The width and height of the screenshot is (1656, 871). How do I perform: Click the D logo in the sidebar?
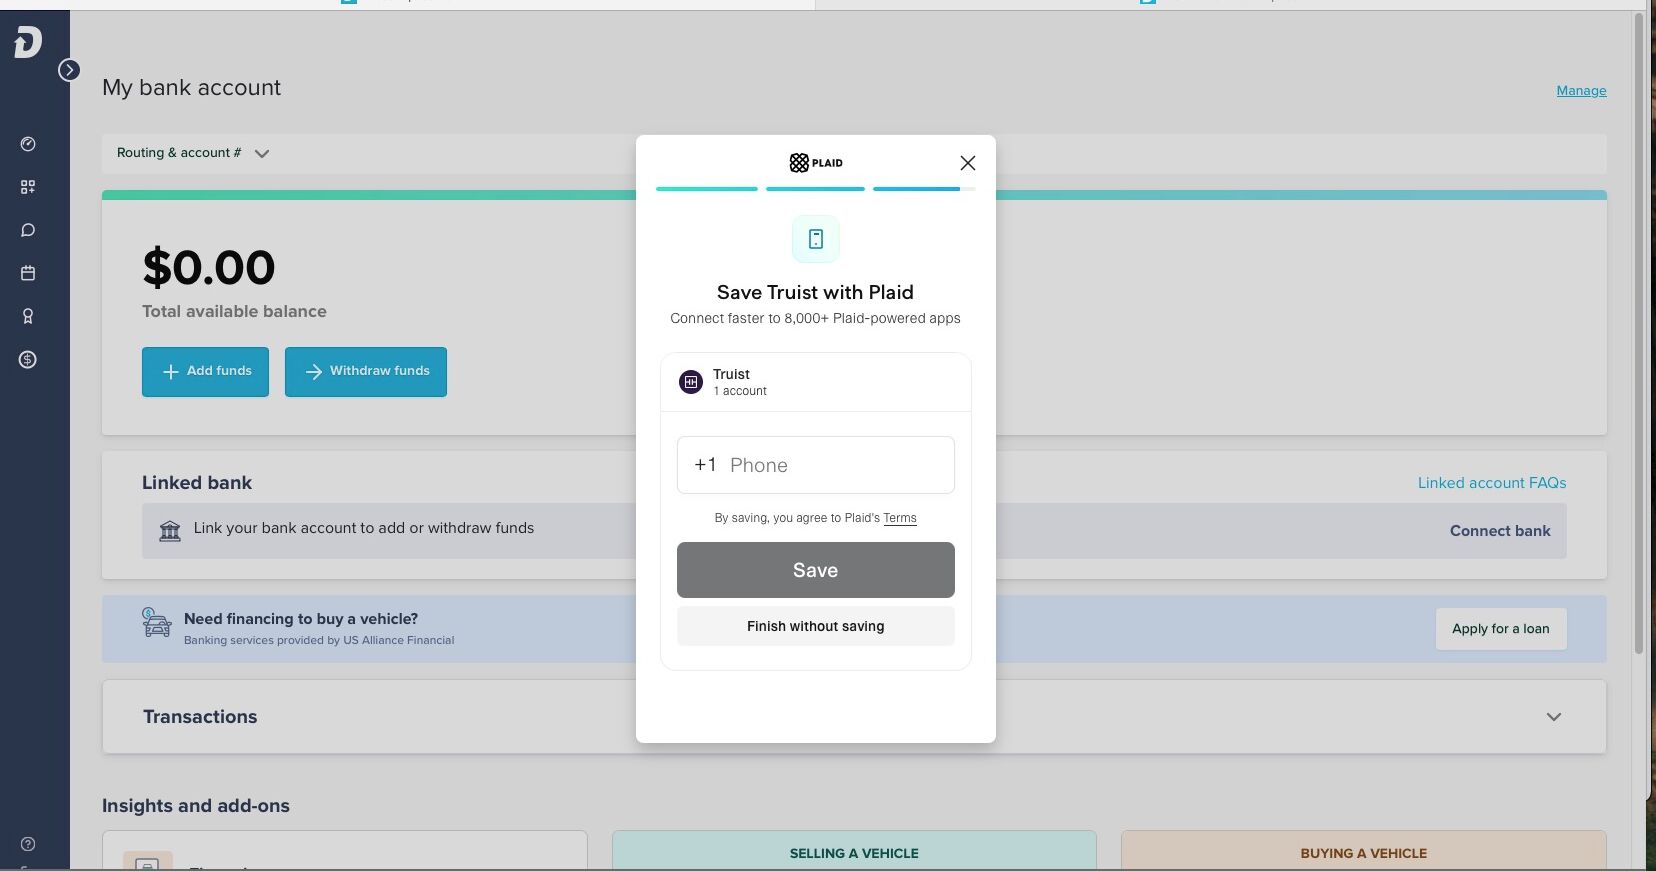pyautogui.click(x=28, y=42)
